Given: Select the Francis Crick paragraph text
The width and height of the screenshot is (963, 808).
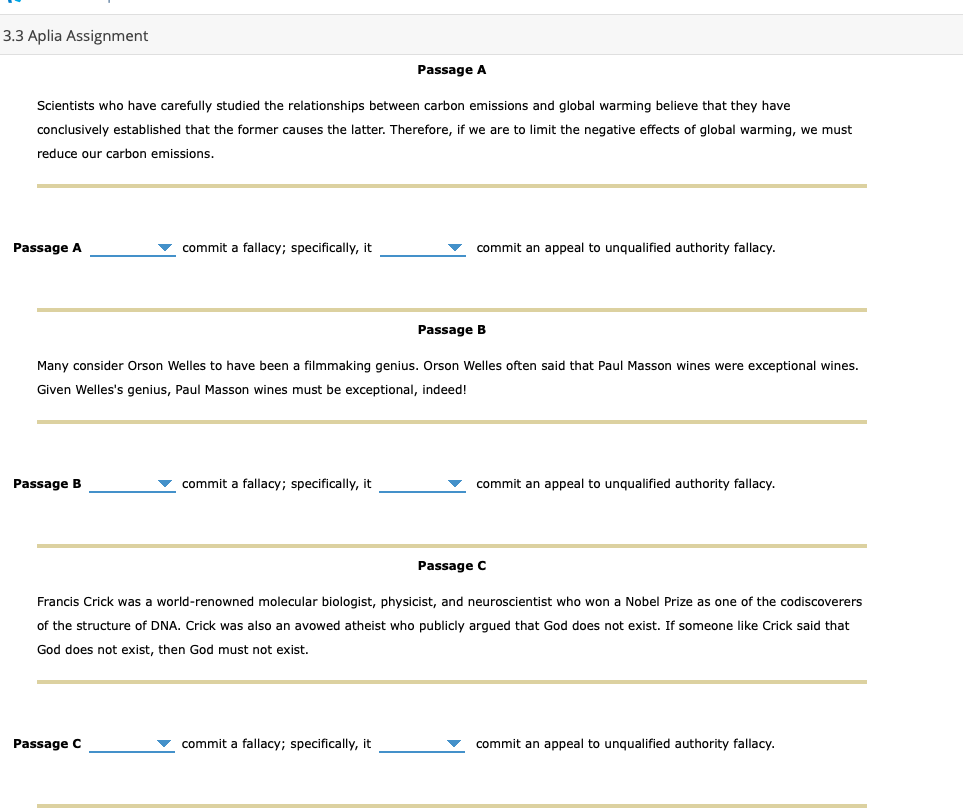Looking at the screenshot, I should tap(450, 625).
